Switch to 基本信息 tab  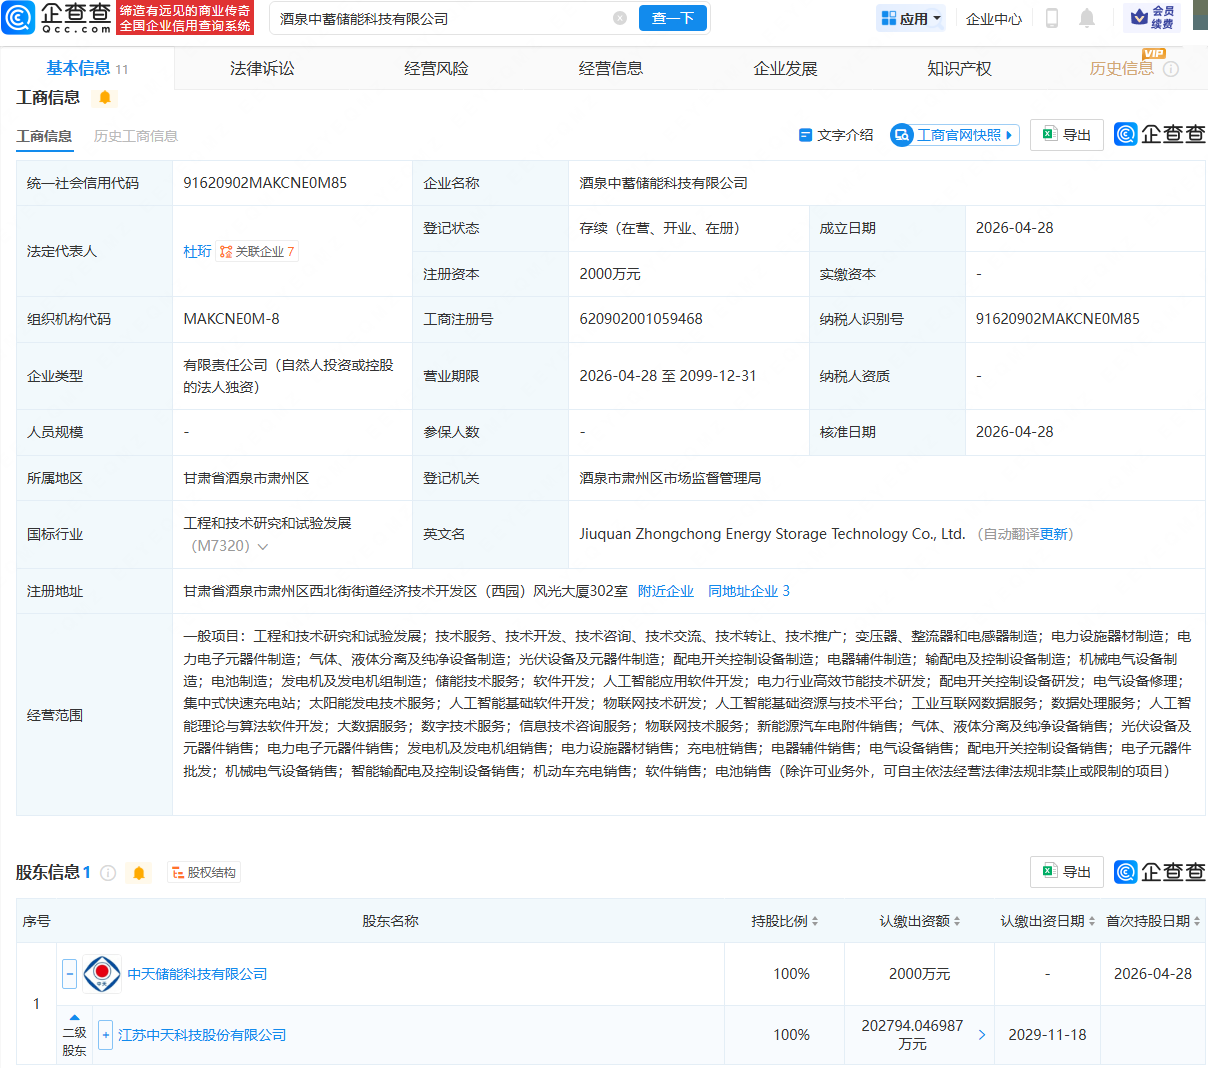pyautogui.click(x=87, y=68)
